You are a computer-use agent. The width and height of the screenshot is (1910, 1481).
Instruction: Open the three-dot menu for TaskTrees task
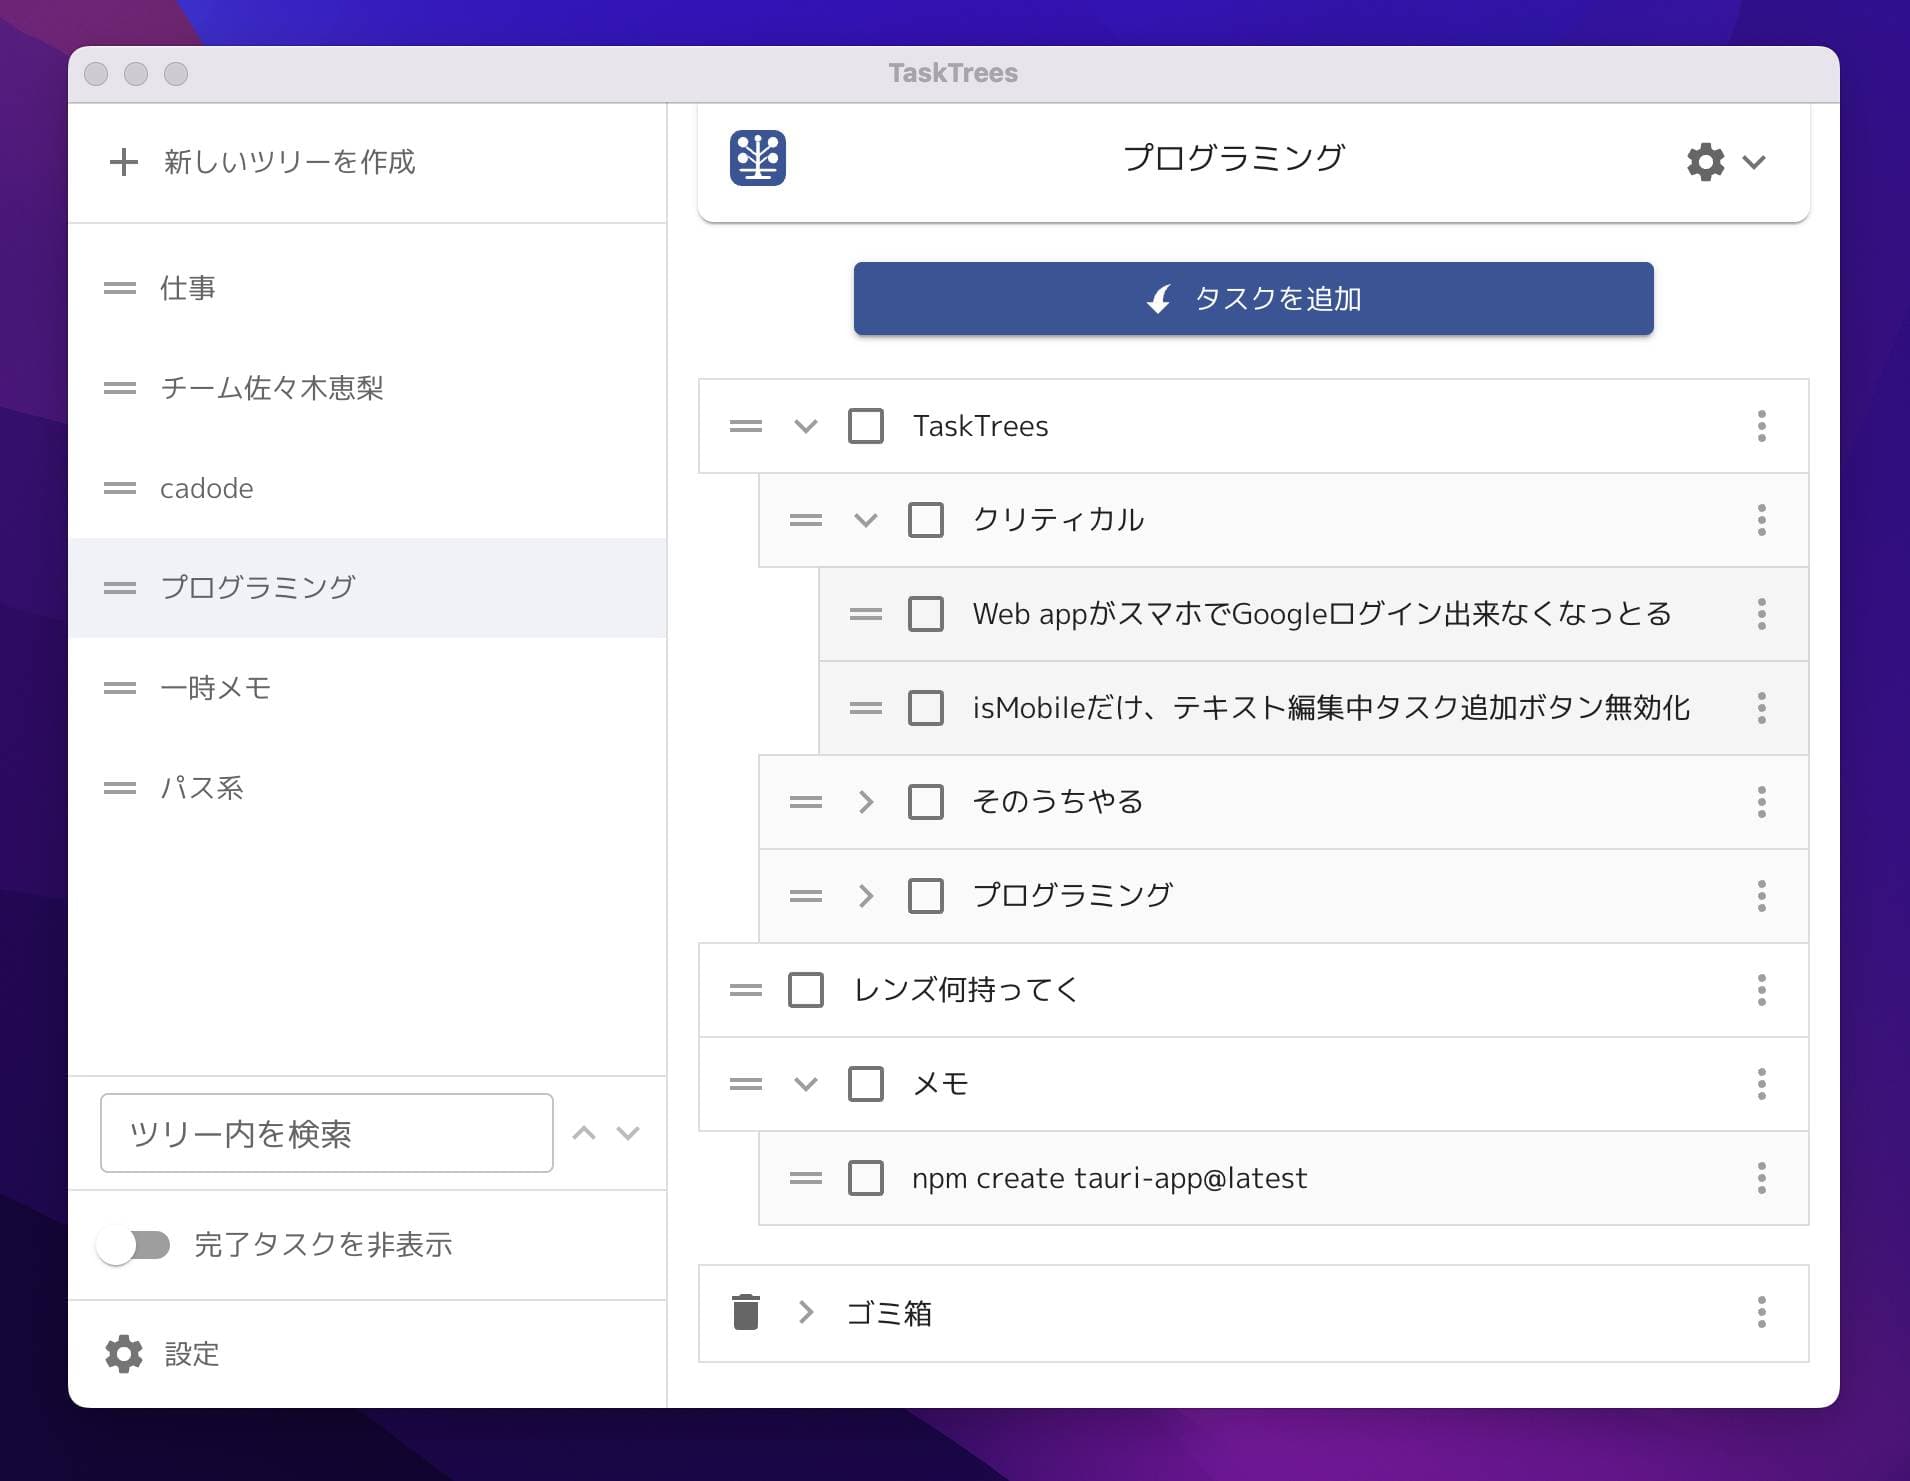point(1761,426)
